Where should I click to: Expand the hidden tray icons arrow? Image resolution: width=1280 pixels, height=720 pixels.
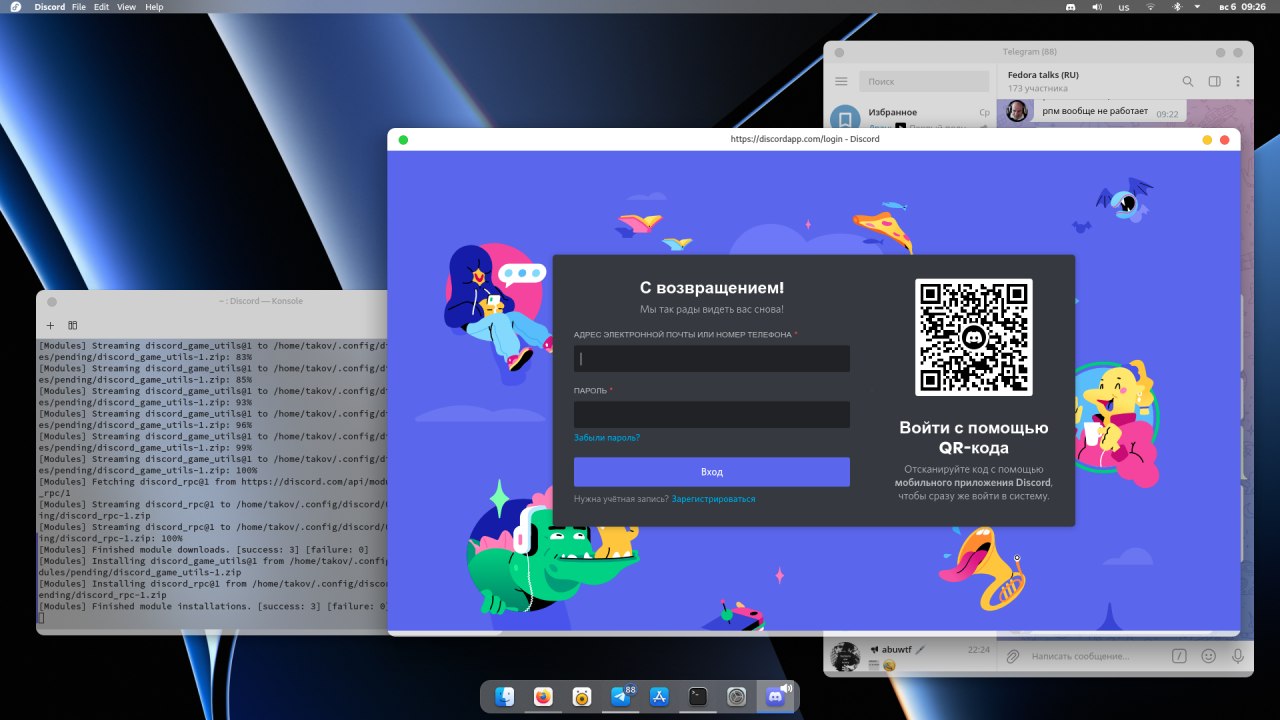click(1199, 7)
